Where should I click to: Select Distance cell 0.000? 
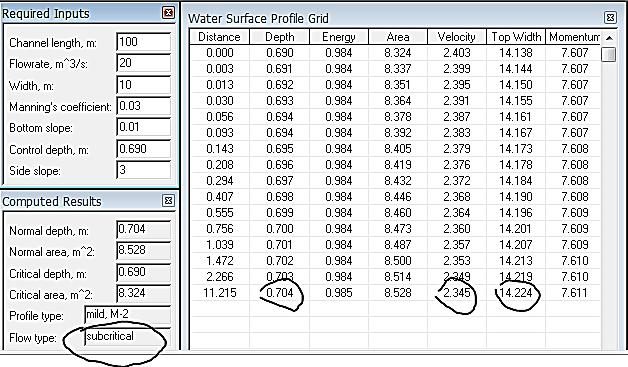click(219, 53)
